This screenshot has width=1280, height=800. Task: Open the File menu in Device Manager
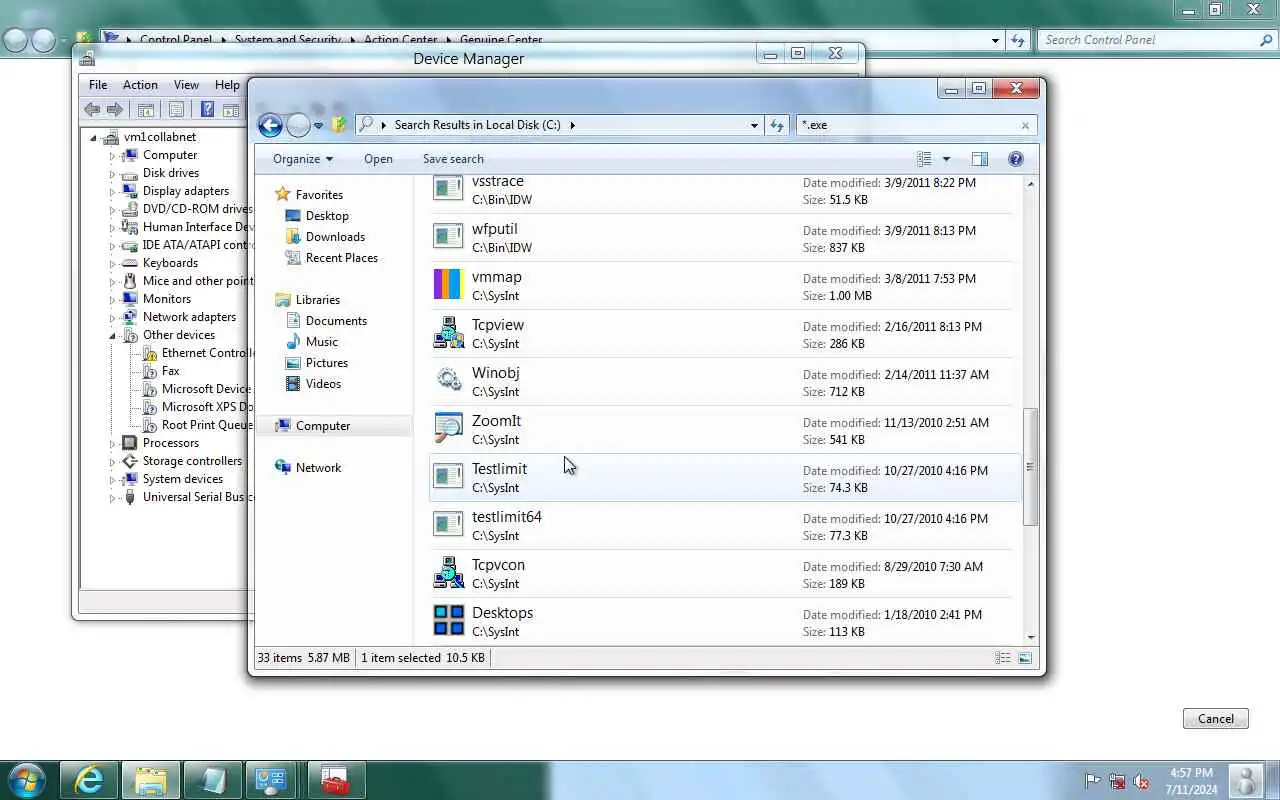[98, 85]
